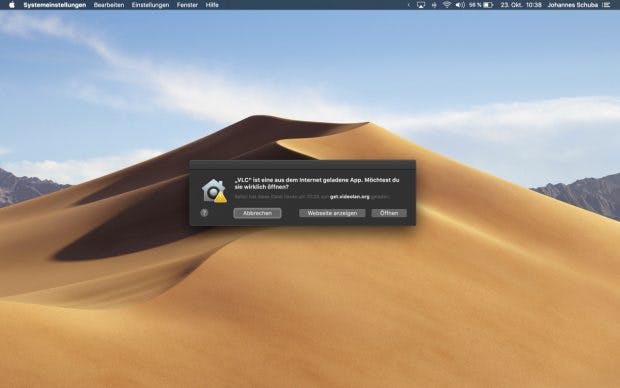Open the volume control in menu bar

460,5
